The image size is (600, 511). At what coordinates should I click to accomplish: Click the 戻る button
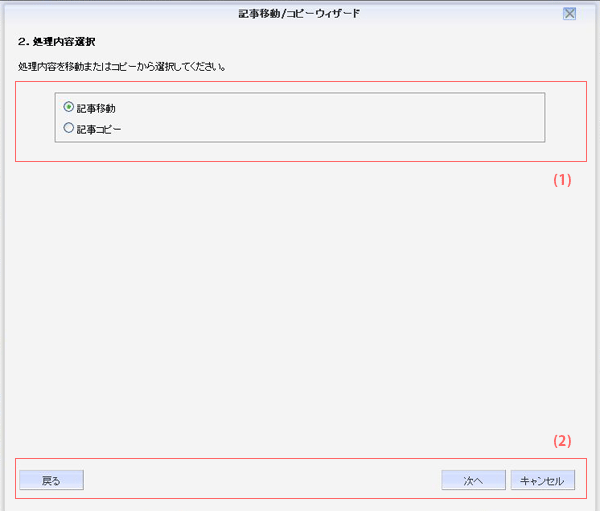[x=51, y=480]
